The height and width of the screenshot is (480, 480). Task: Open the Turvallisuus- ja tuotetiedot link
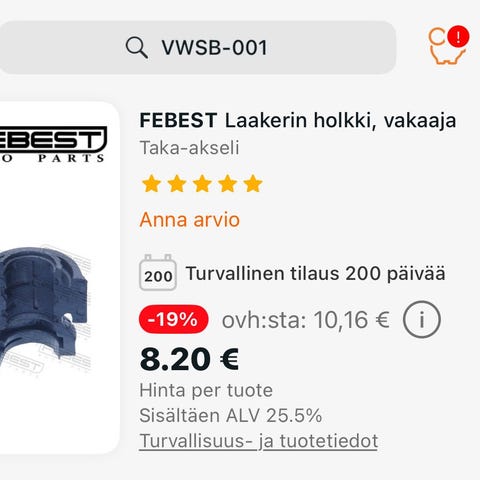point(258,441)
